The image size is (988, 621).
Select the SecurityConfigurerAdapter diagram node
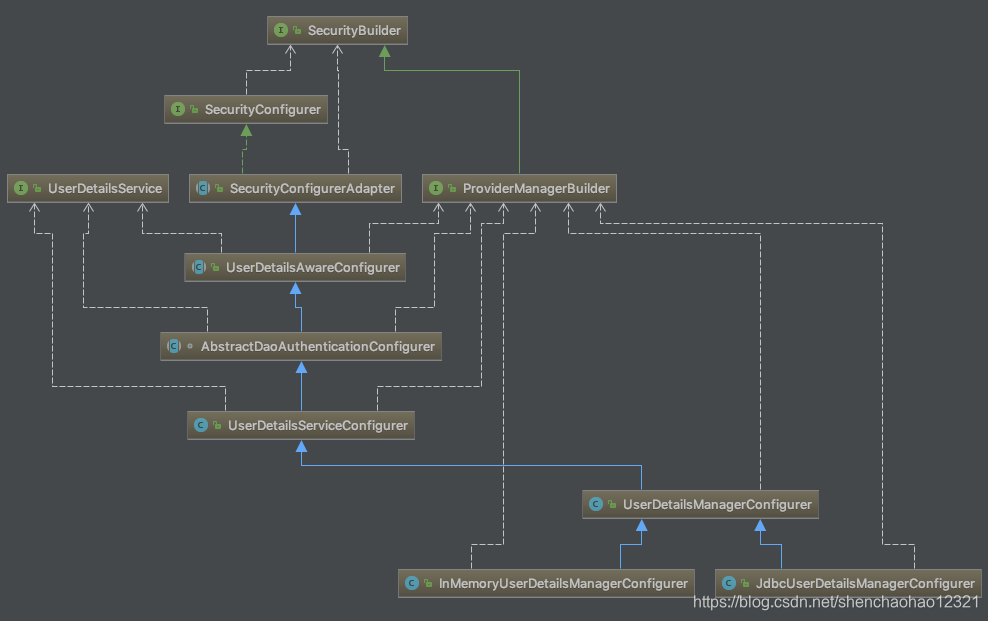(295, 188)
